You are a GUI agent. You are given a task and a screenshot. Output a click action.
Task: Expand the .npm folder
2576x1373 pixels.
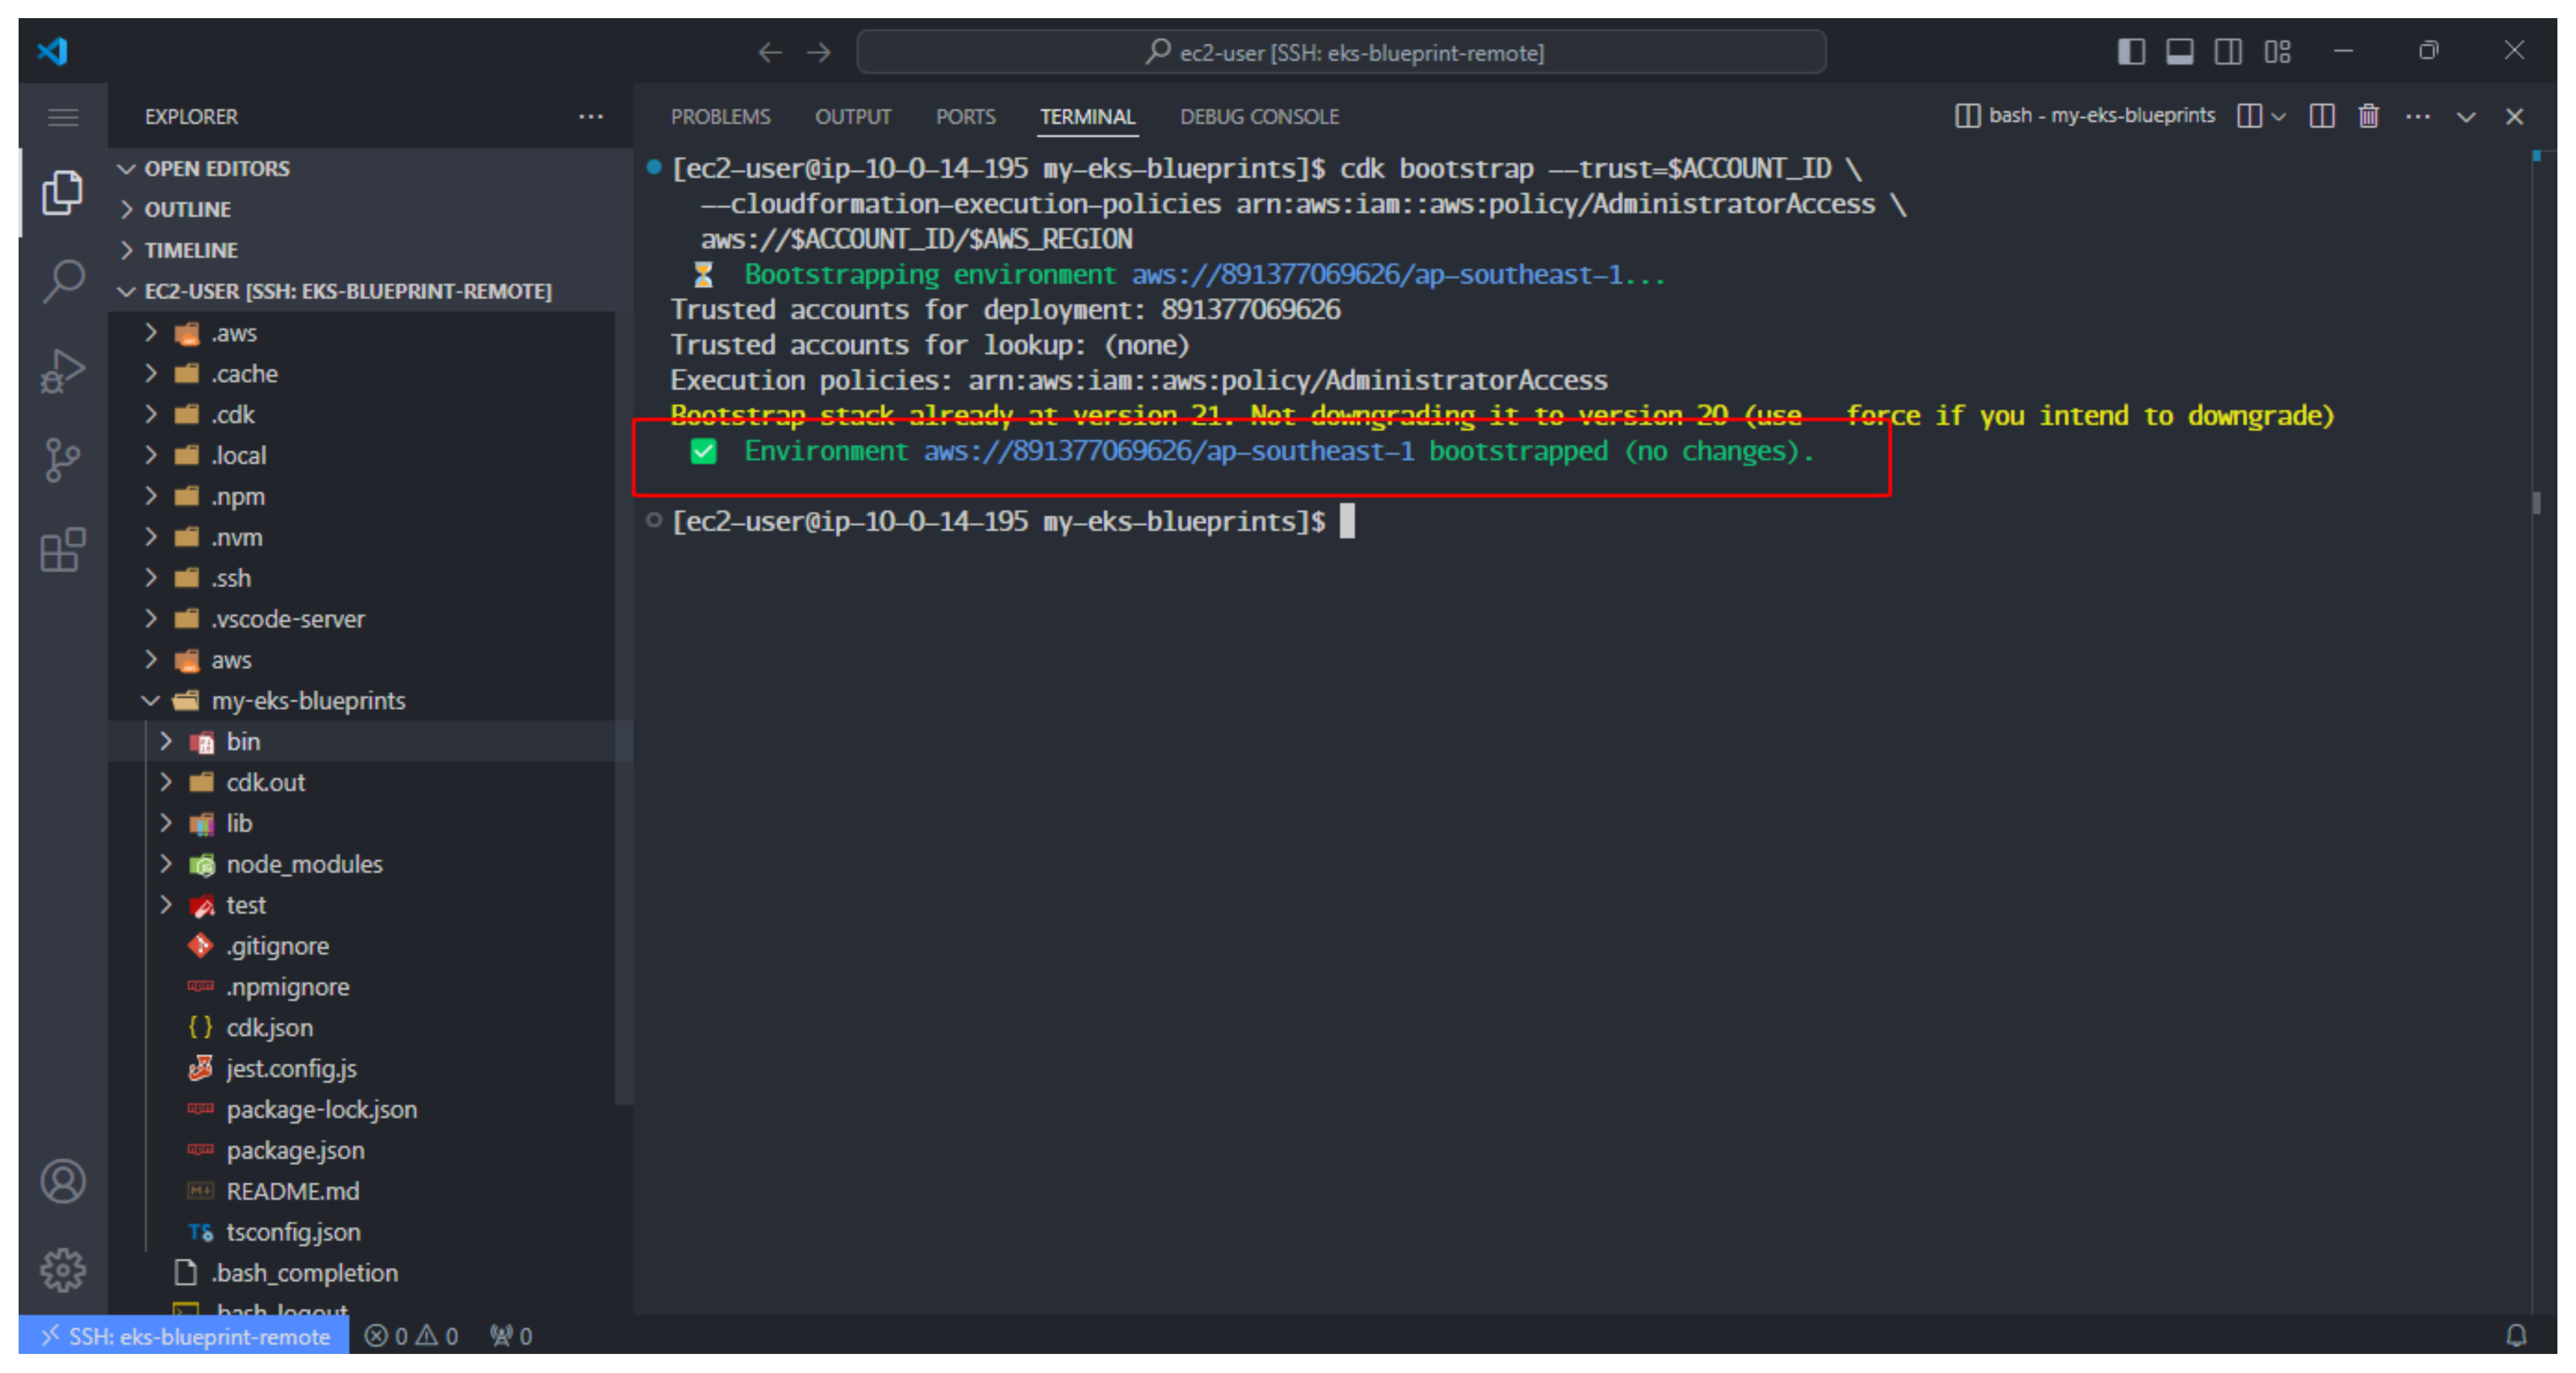[362, 497]
